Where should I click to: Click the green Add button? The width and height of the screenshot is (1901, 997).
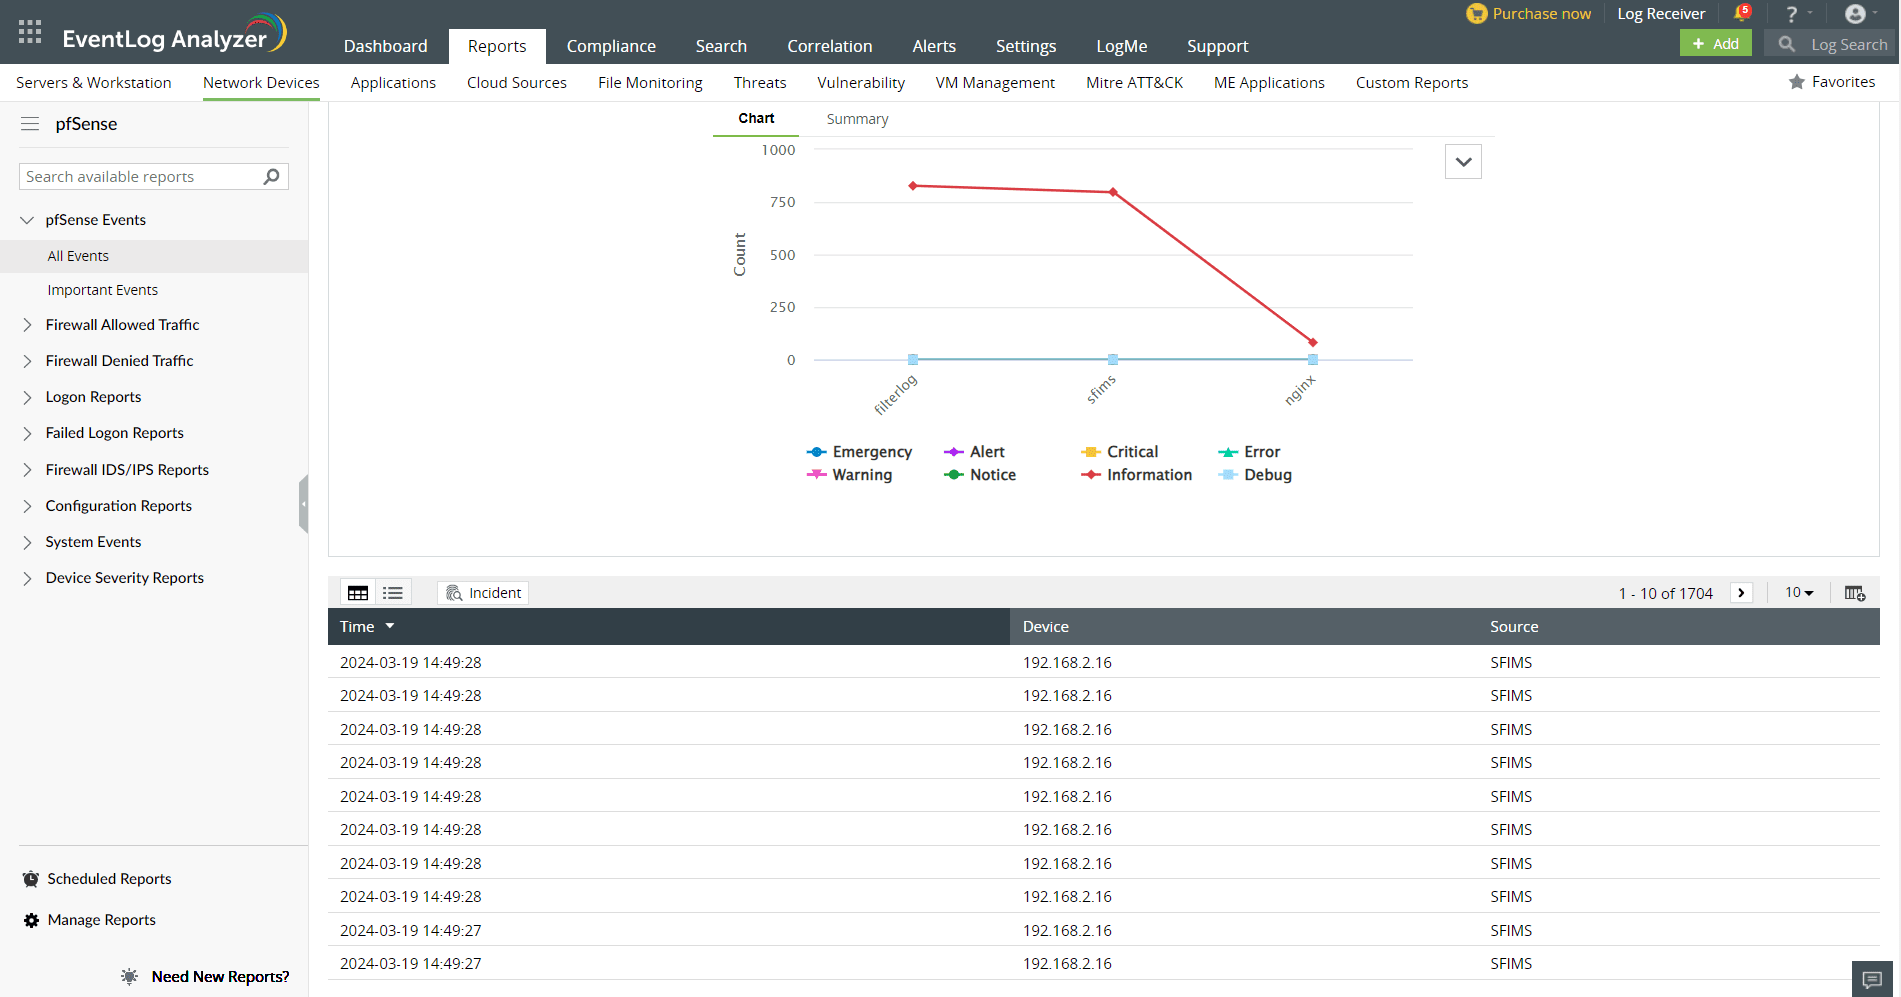point(1715,43)
